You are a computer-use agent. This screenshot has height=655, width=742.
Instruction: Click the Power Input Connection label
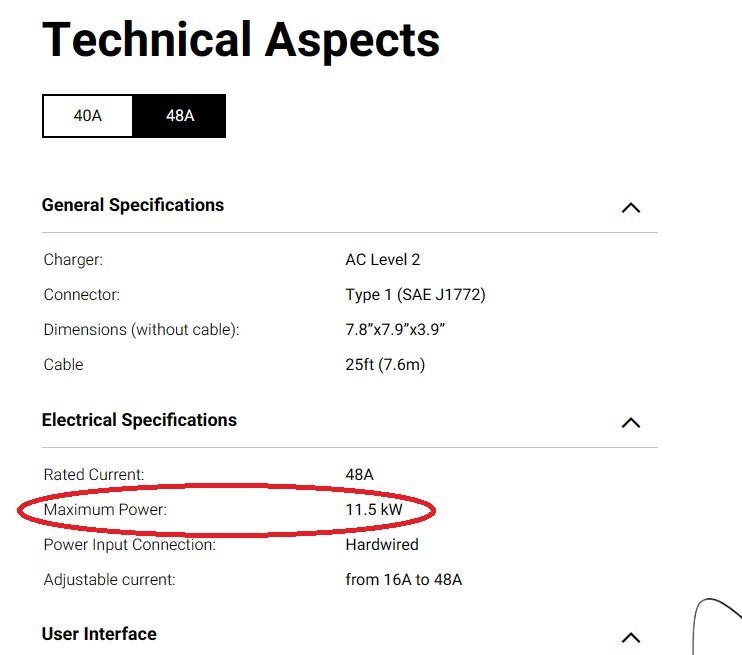point(130,545)
